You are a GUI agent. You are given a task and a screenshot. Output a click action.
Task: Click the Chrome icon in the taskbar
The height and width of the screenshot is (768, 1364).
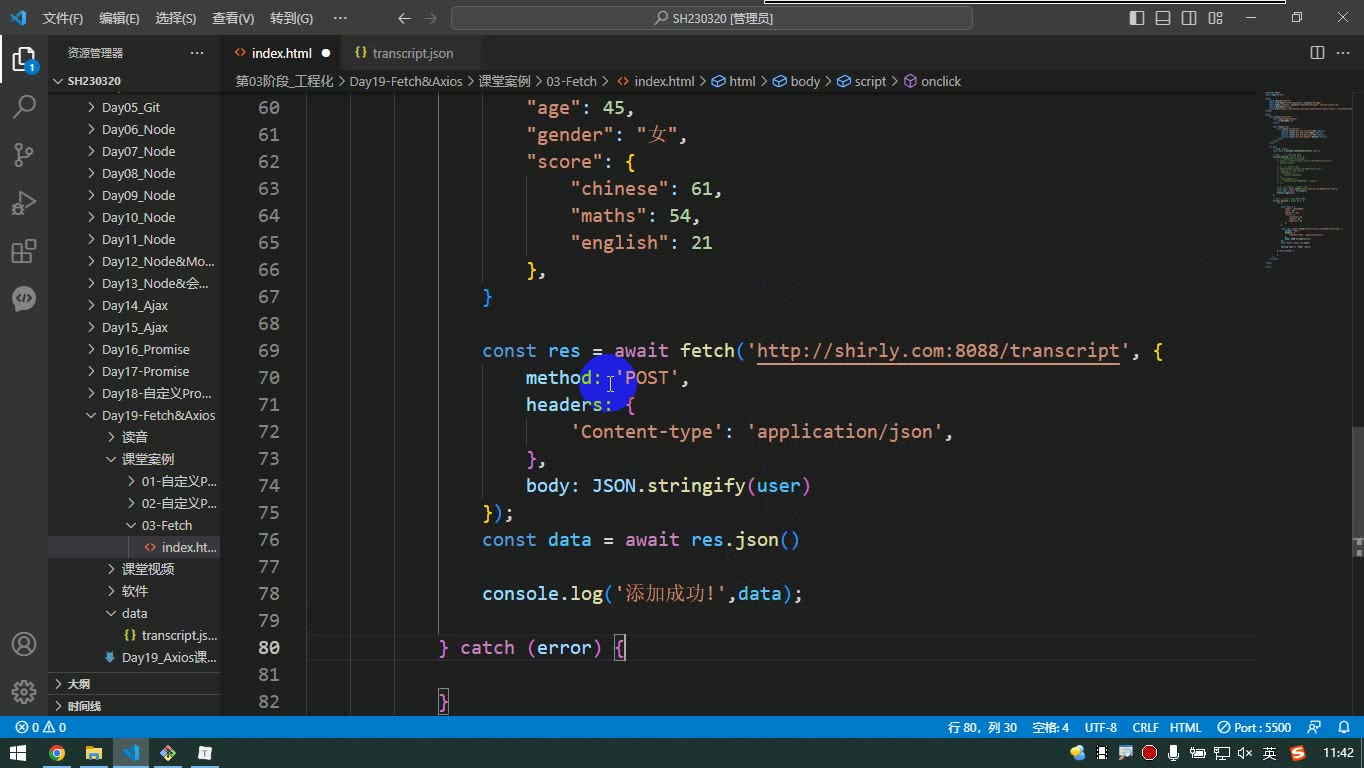pos(56,753)
